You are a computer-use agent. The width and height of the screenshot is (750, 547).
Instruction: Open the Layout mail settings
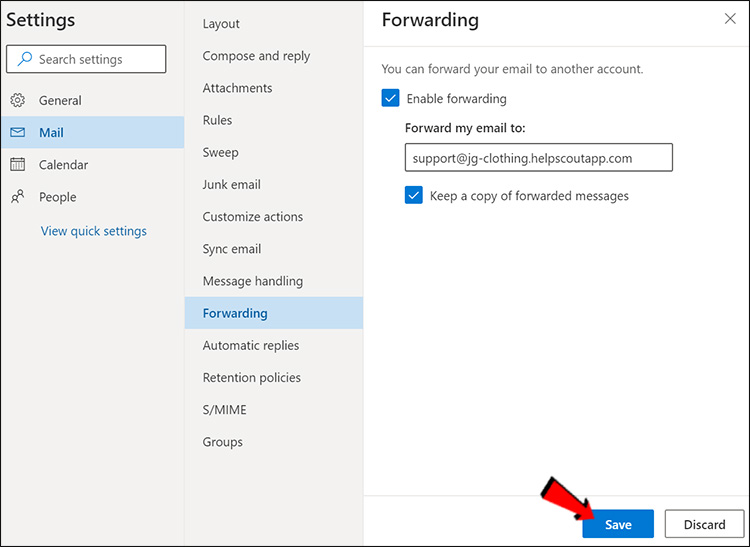pos(221,24)
